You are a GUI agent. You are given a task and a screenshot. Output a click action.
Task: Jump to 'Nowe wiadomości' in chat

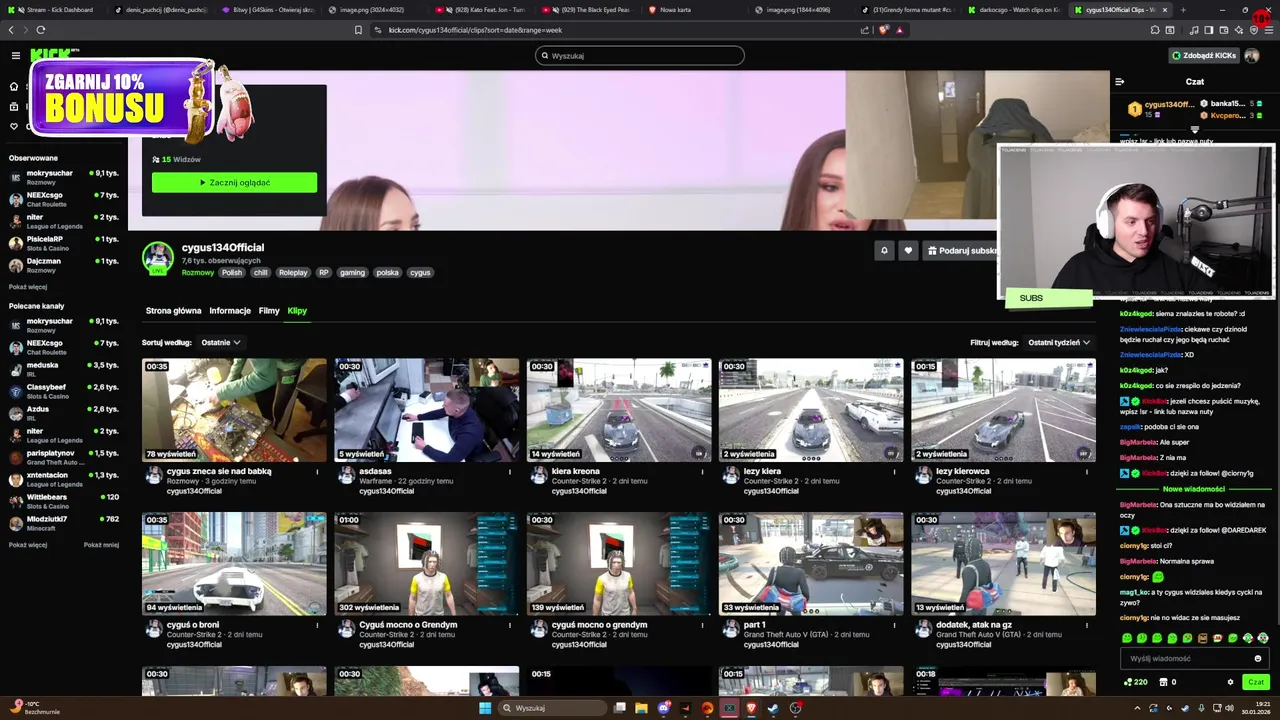(x=1194, y=489)
